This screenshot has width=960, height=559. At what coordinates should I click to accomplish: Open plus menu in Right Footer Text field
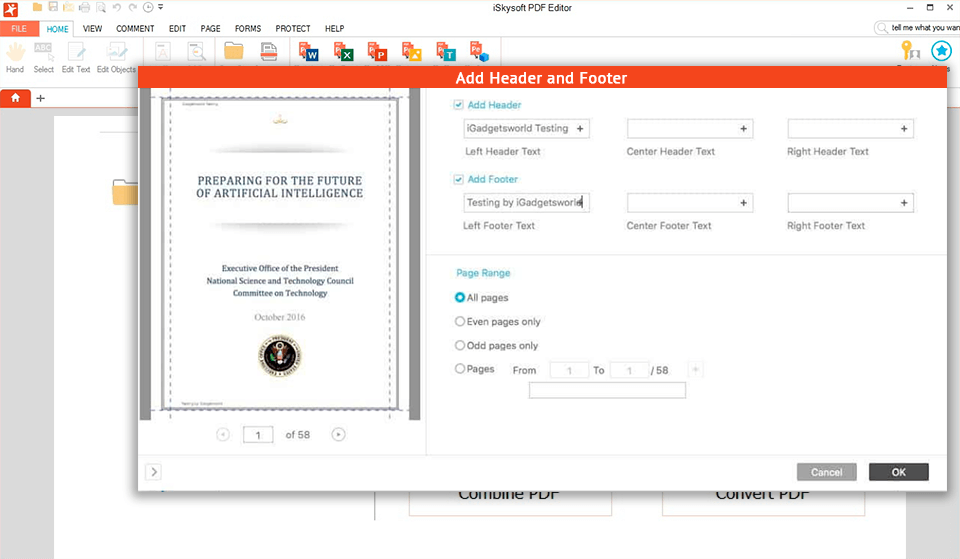[904, 203]
